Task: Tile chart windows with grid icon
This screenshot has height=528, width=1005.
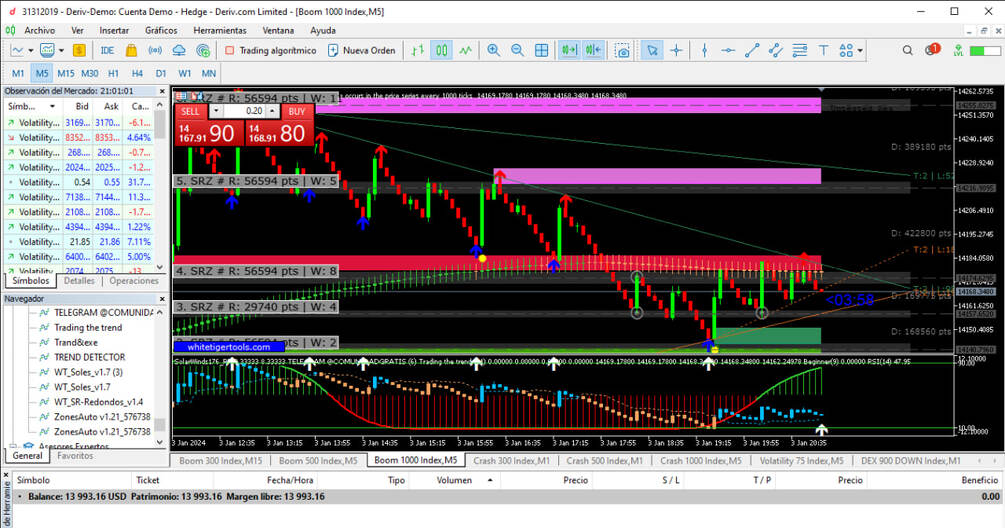Action: 542,50
